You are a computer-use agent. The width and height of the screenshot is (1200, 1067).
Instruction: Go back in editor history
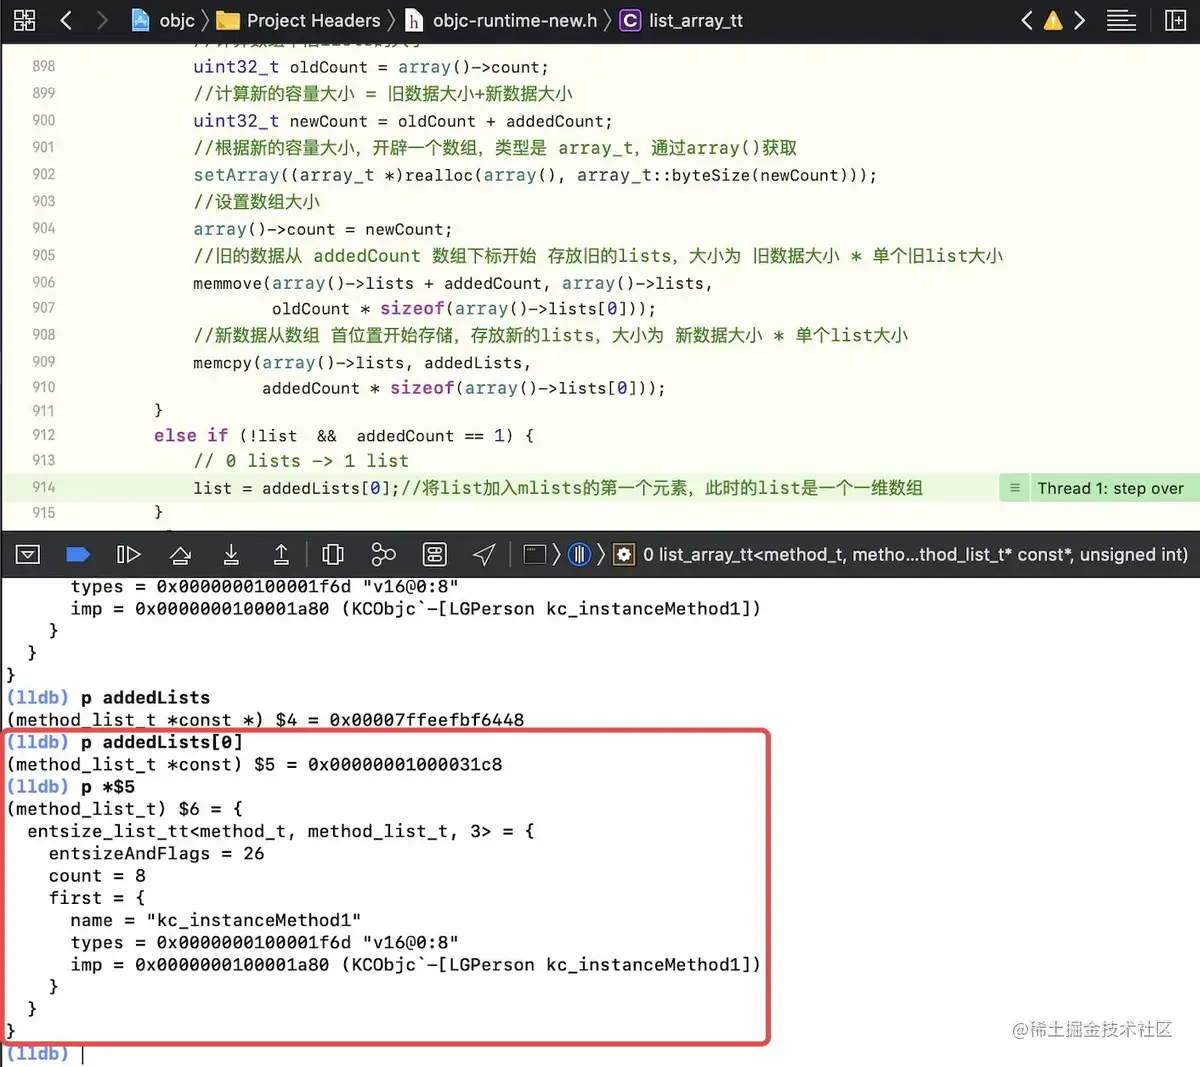[x=66, y=20]
